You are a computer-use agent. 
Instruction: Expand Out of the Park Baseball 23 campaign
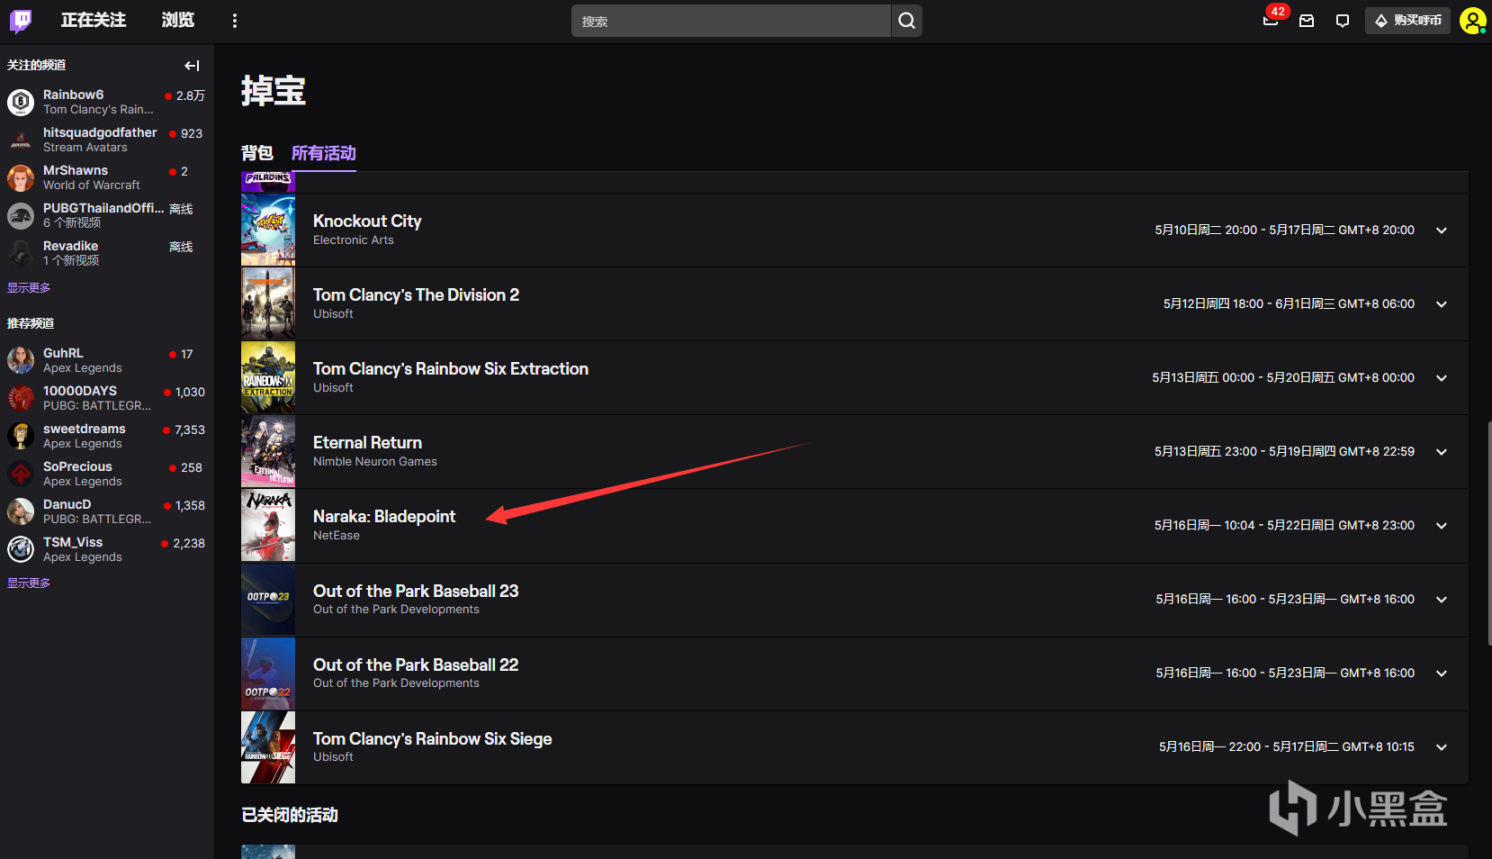tap(1441, 600)
